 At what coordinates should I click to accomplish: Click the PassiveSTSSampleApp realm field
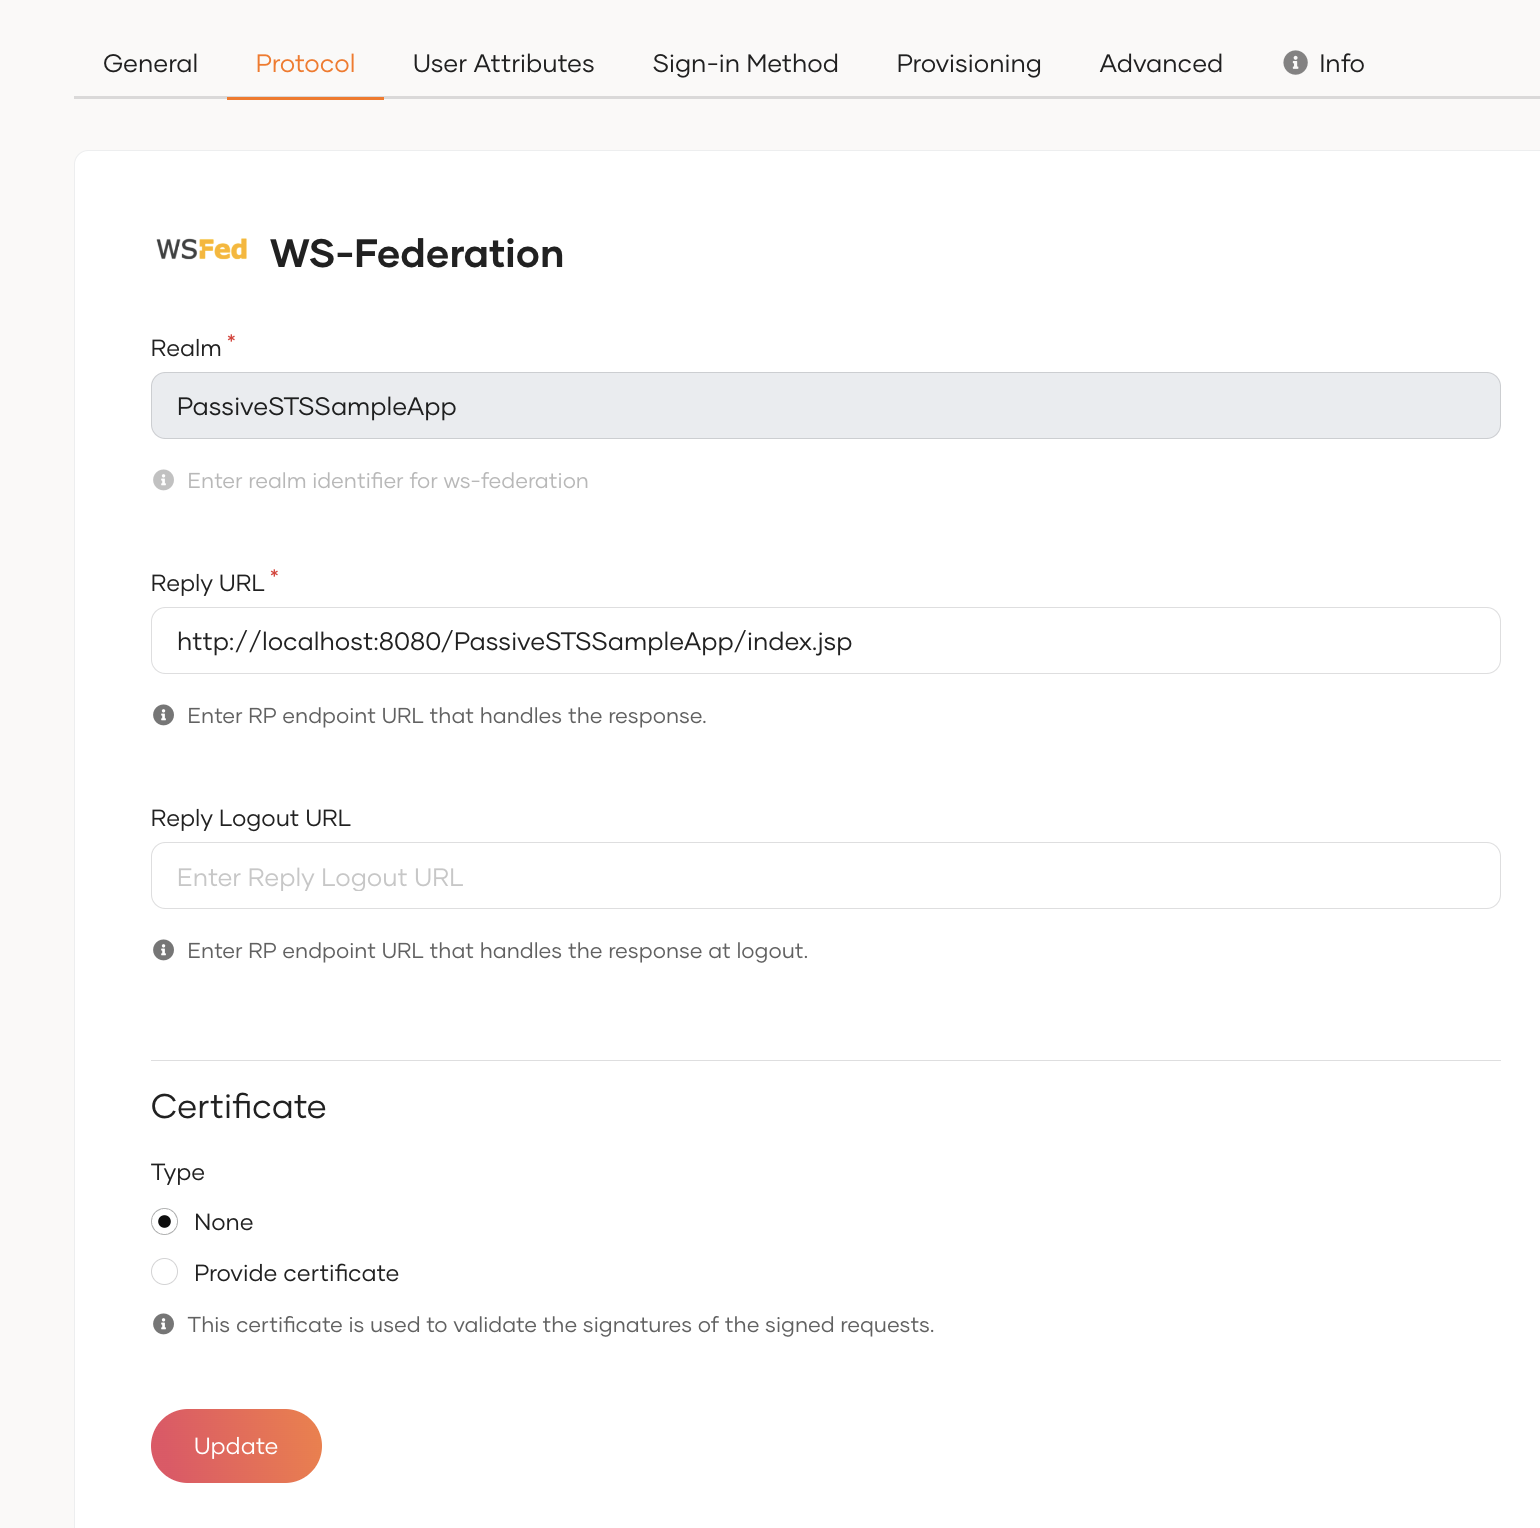(825, 405)
